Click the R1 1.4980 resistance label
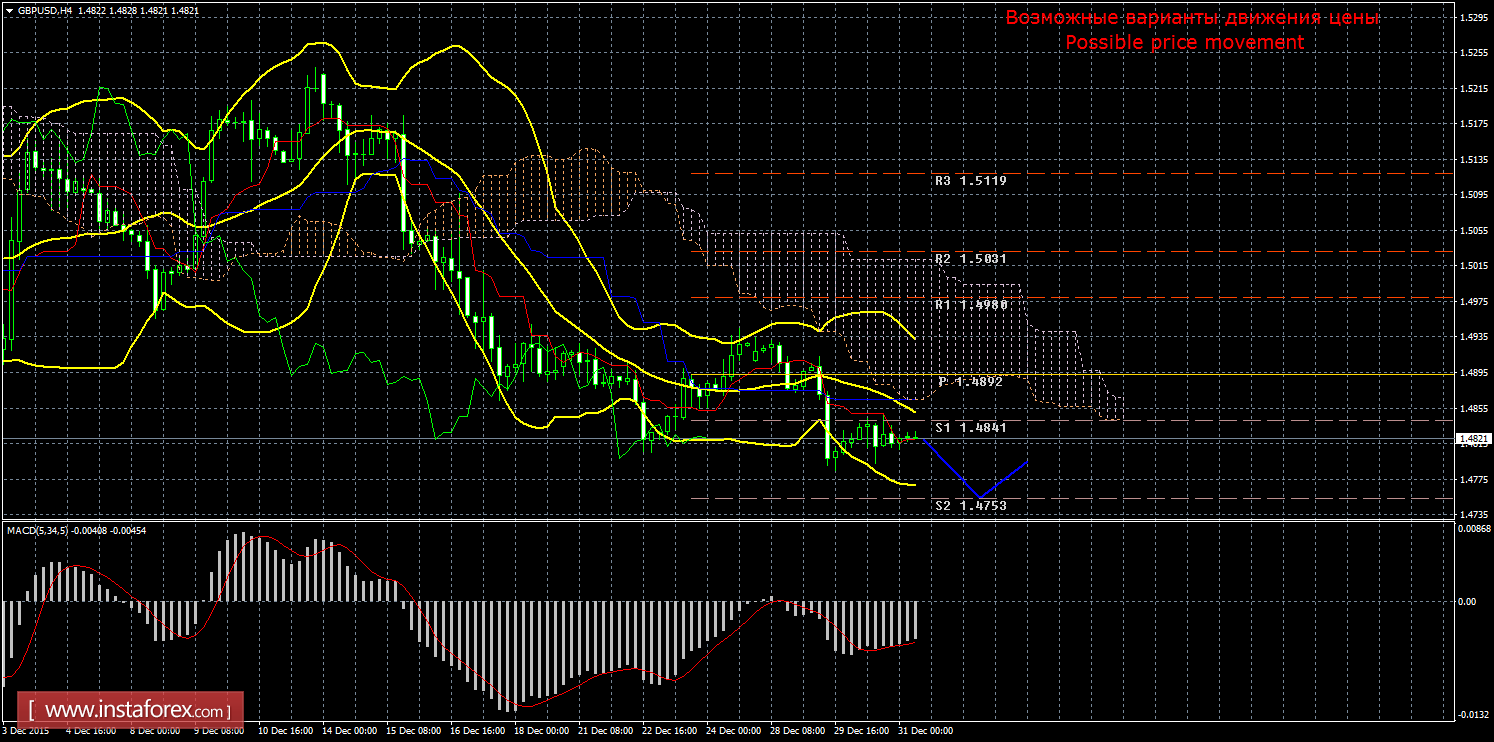The image size is (1494, 742). pyautogui.click(x=970, y=304)
